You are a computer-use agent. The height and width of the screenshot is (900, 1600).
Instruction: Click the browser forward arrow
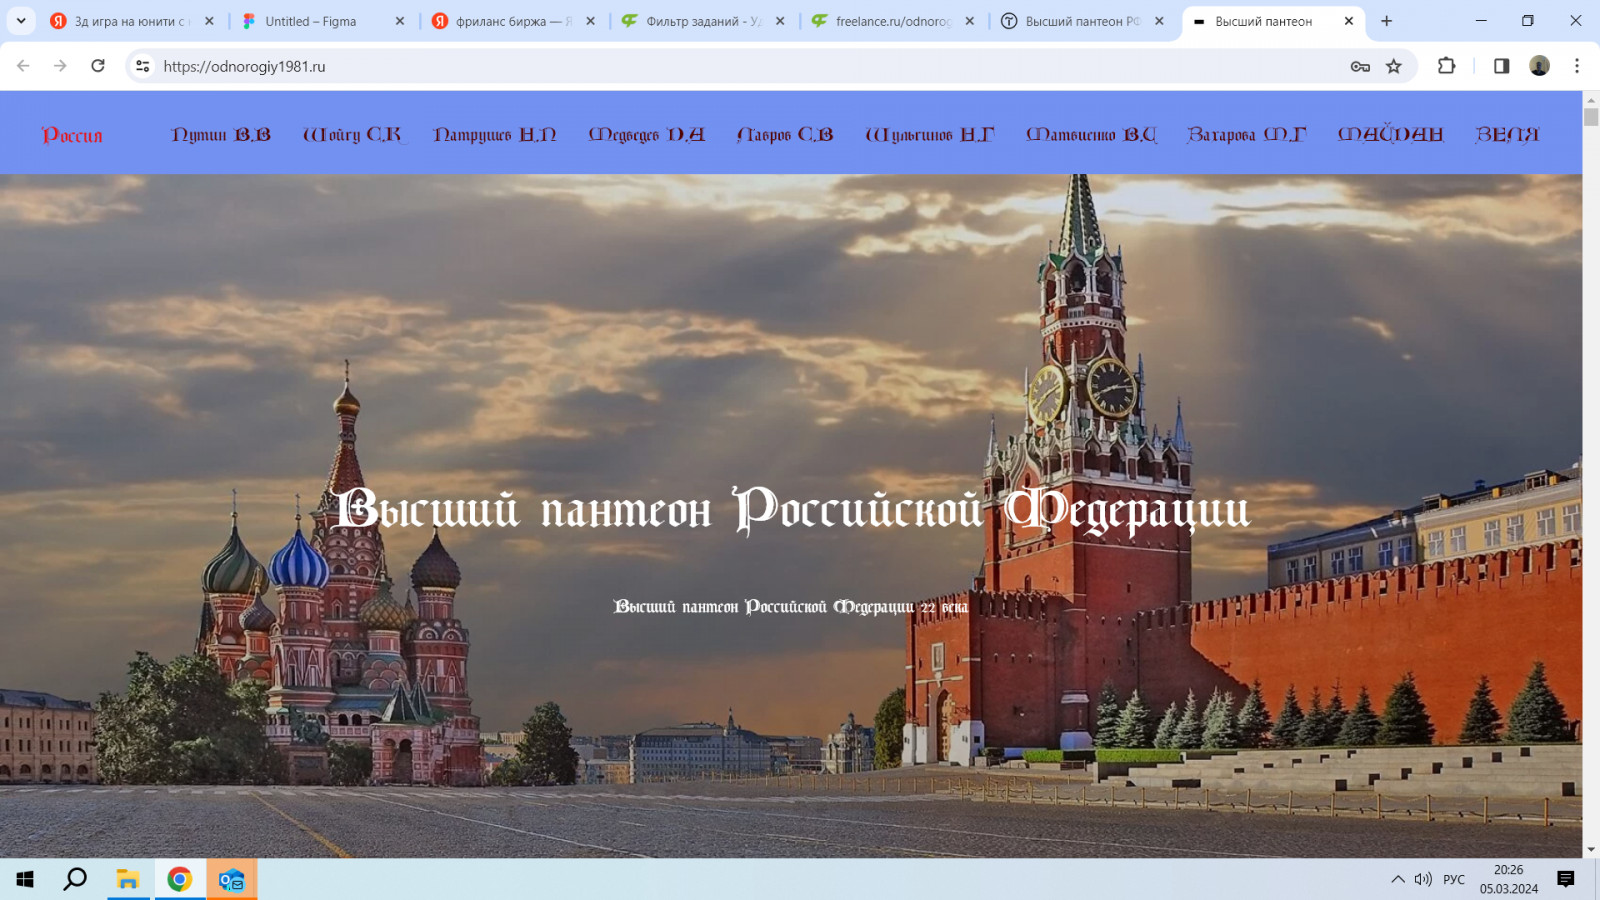(60, 66)
